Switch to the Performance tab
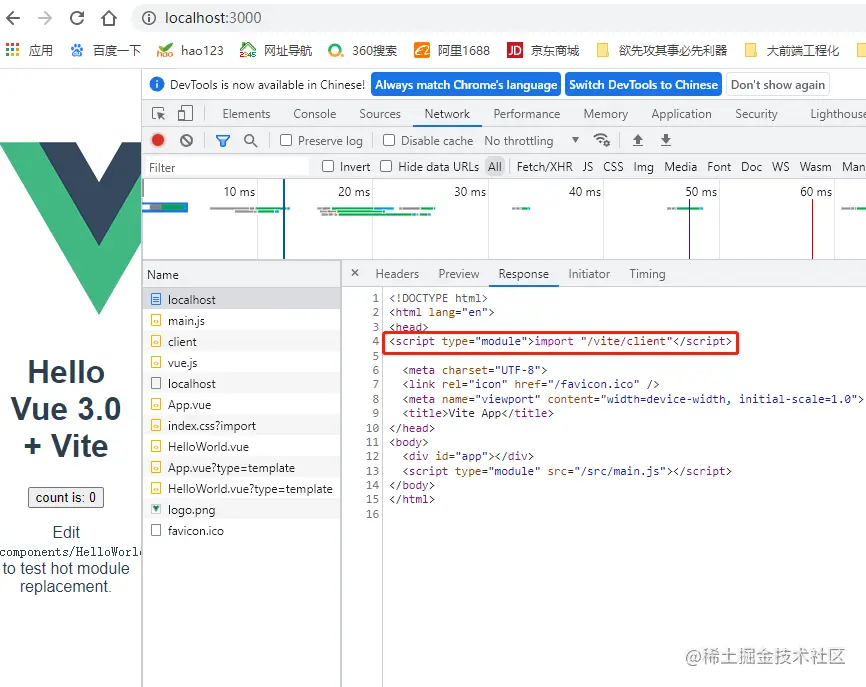Screen dimensions: 866x687 (527, 114)
